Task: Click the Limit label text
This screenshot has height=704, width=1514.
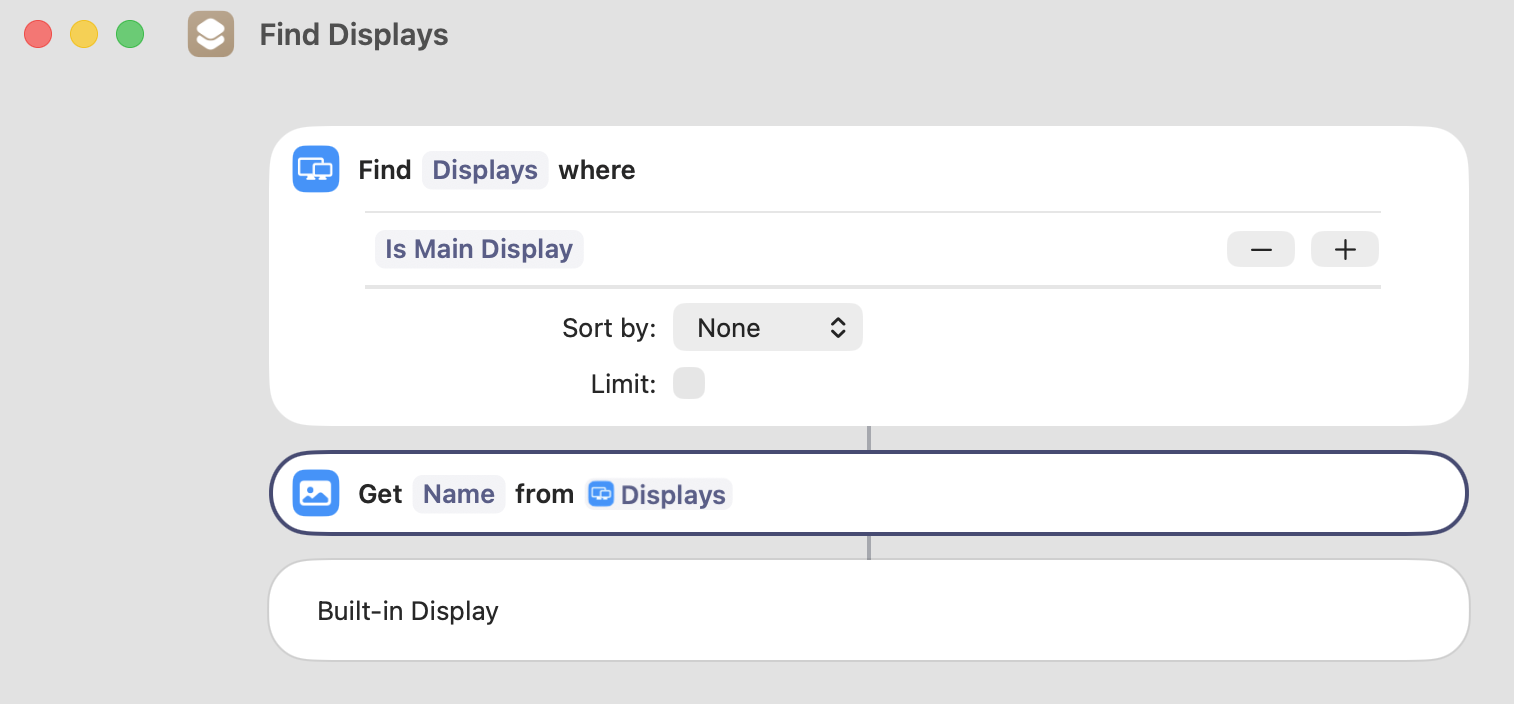Action: point(623,384)
